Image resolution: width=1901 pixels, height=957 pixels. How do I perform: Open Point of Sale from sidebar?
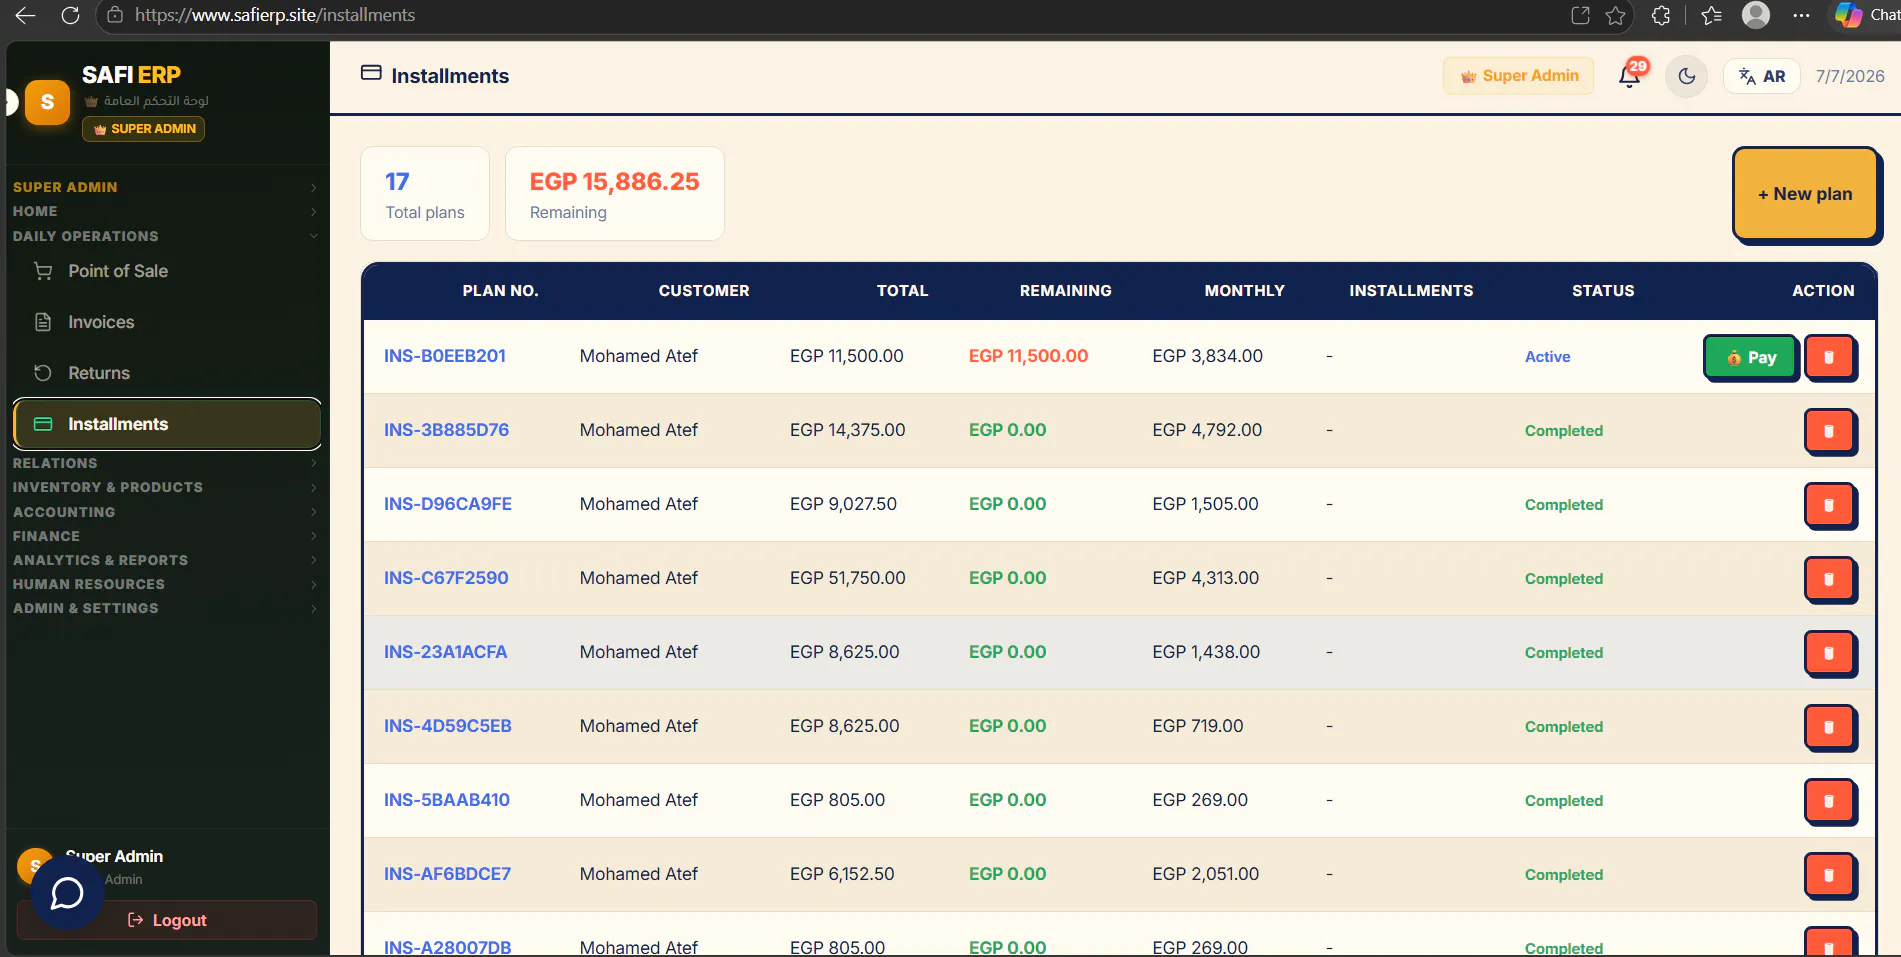pyautogui.click(x=167, y=271)
